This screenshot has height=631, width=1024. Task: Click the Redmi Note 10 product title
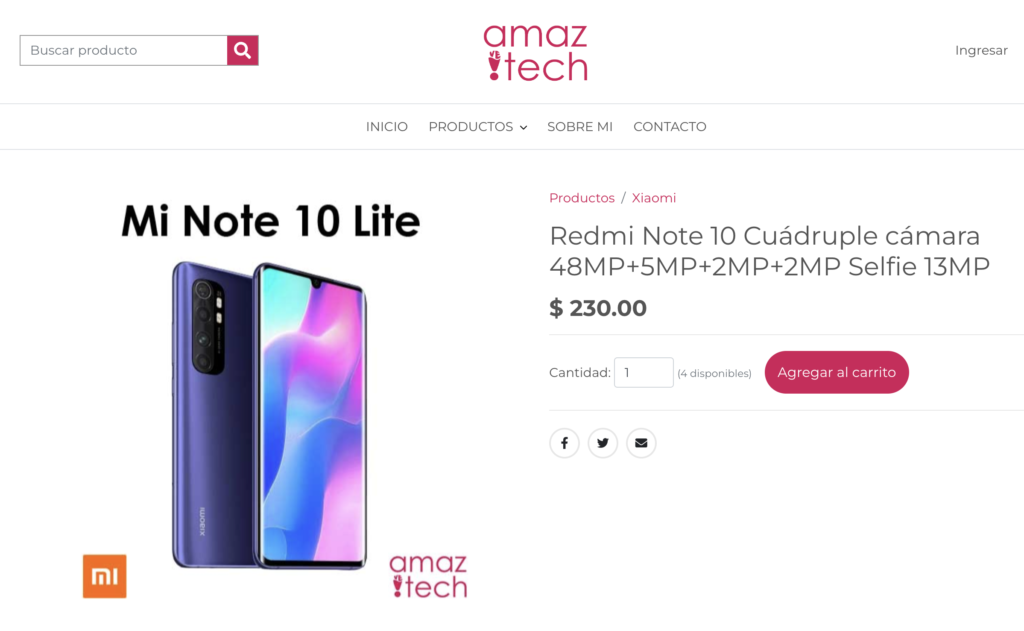(769, 251)
